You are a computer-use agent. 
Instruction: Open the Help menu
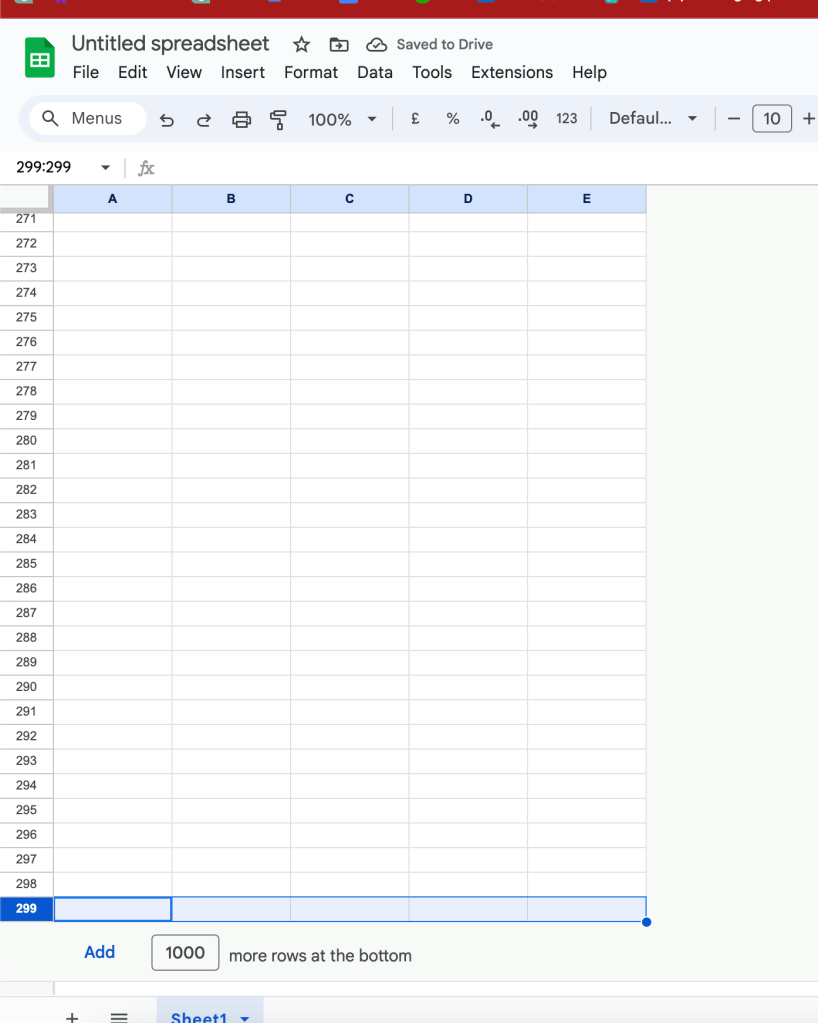(589, 72)
